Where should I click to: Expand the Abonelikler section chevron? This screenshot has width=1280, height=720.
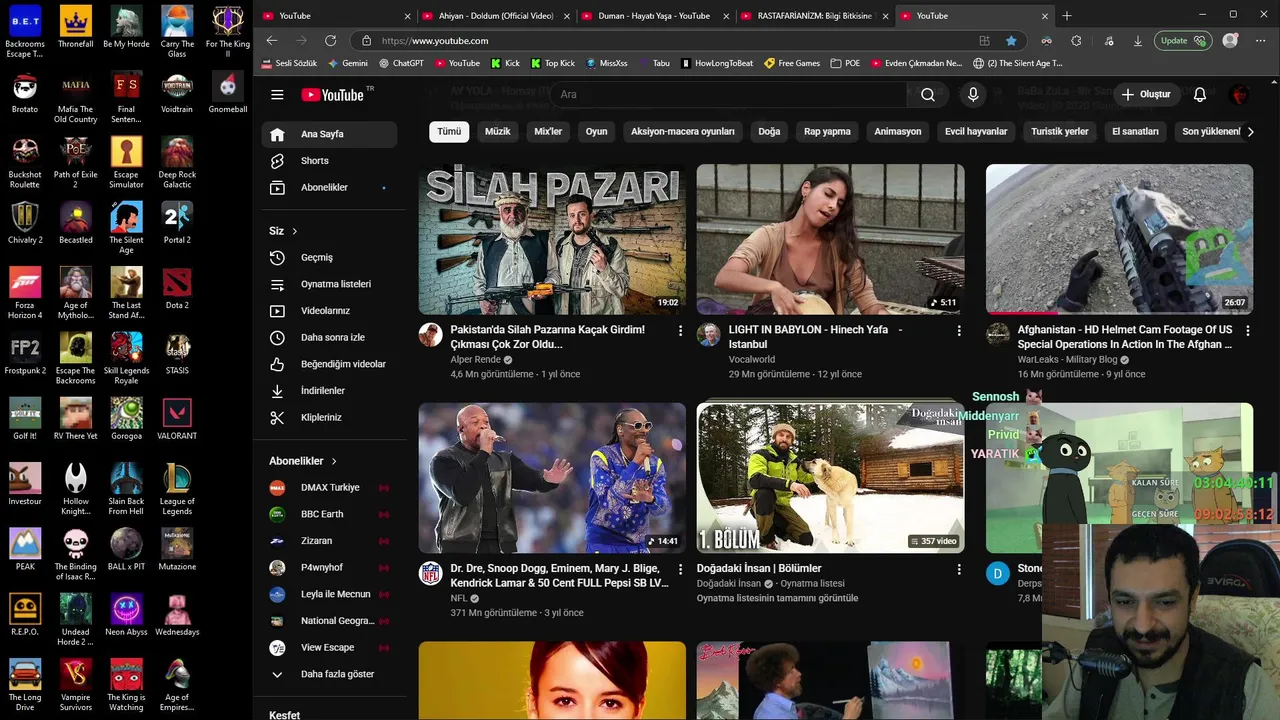coord(334,461)
